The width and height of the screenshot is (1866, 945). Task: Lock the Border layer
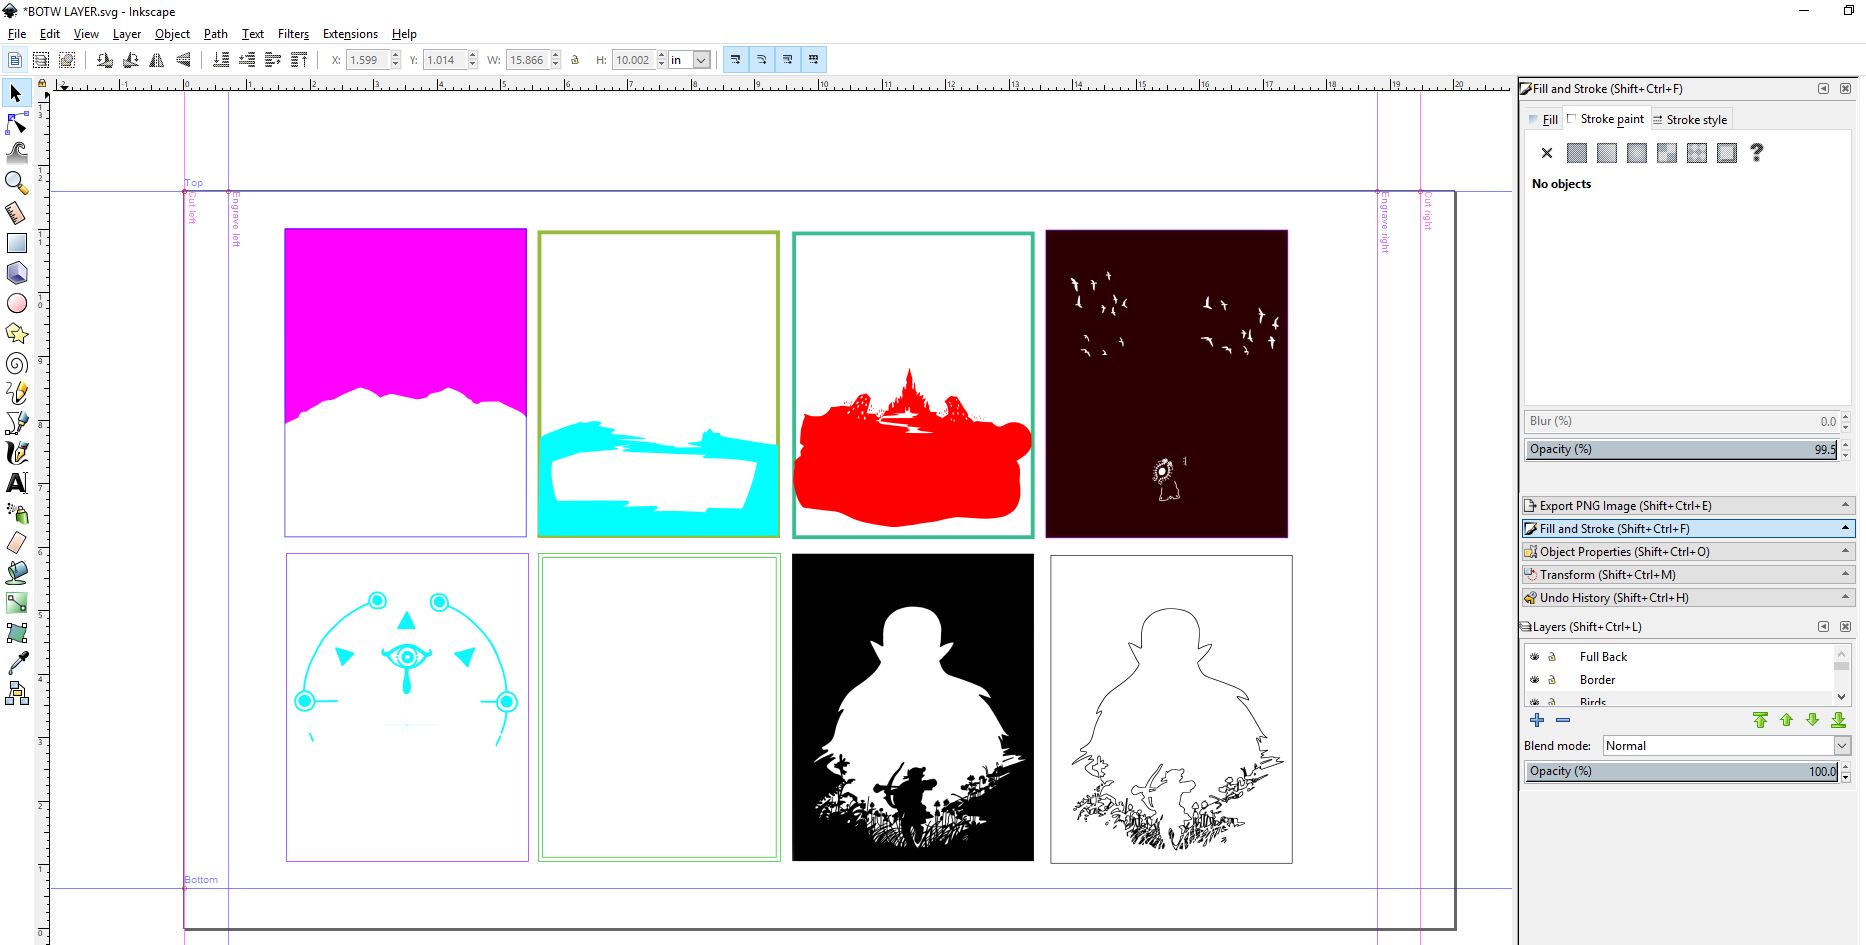(1552, 680)
